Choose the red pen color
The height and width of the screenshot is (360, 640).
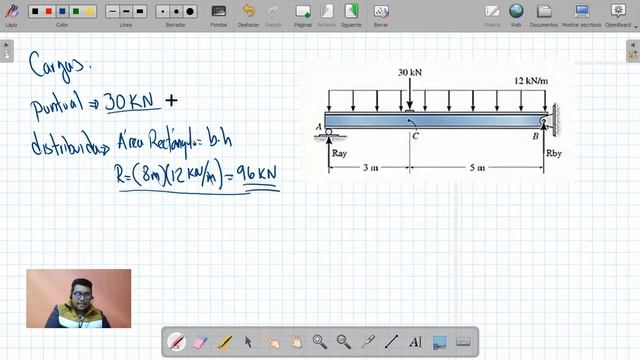pyautogui.click(x=49, y=11)
